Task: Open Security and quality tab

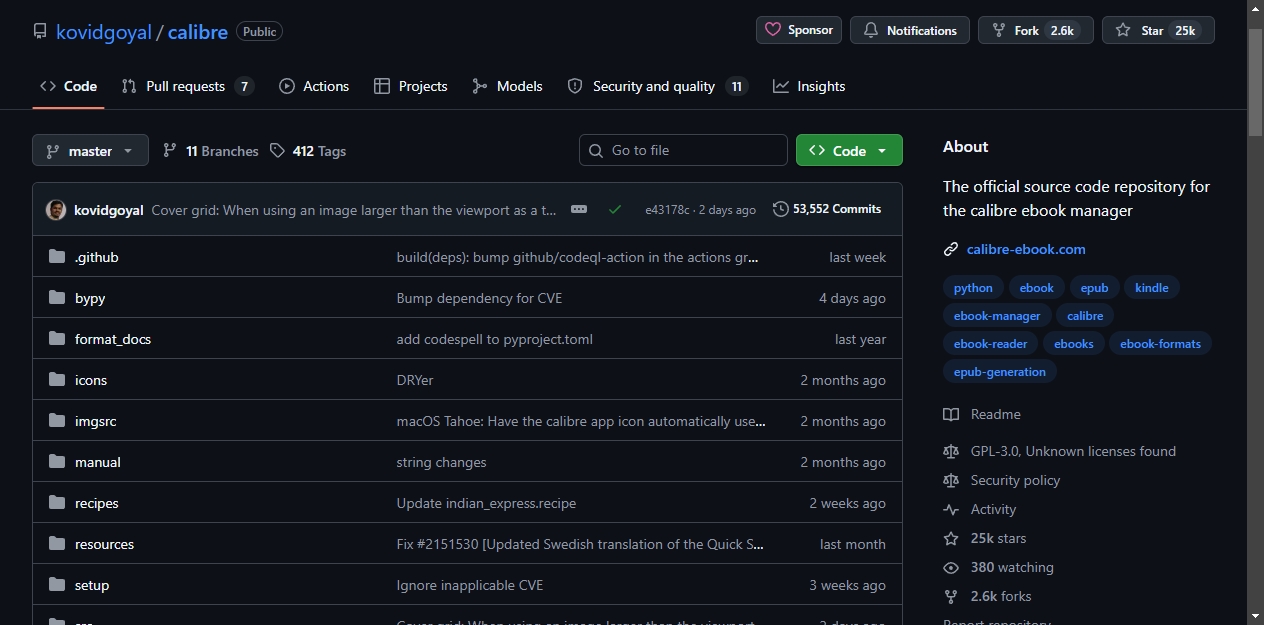Action: pyautogui.click(x=657, y=86)
